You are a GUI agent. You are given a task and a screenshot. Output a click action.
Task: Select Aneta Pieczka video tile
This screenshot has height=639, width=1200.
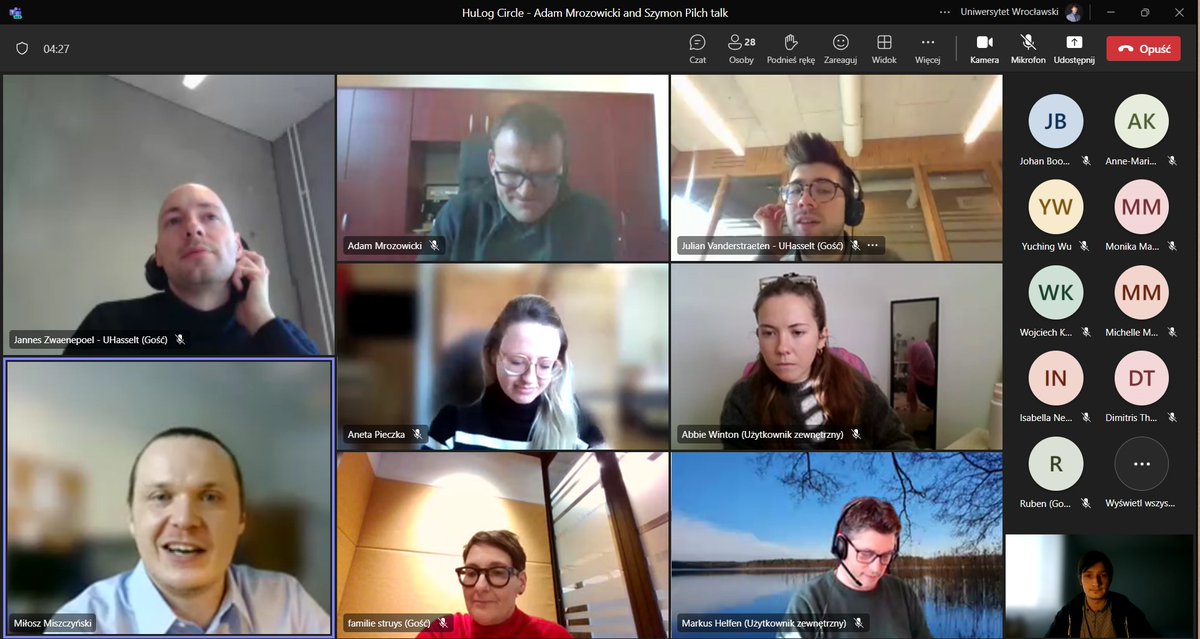point(502,356)
